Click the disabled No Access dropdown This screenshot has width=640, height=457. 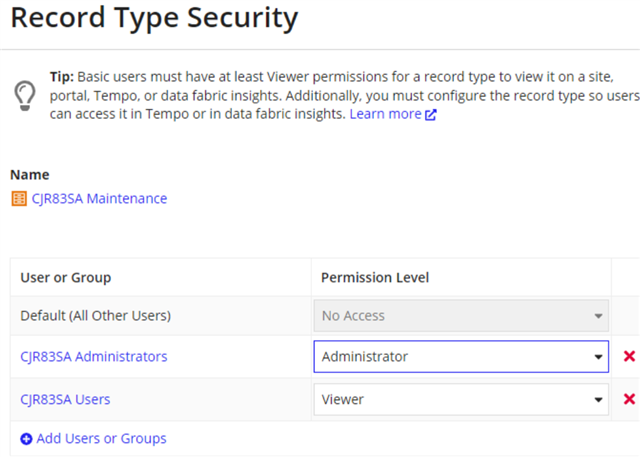tap(461, 316)
